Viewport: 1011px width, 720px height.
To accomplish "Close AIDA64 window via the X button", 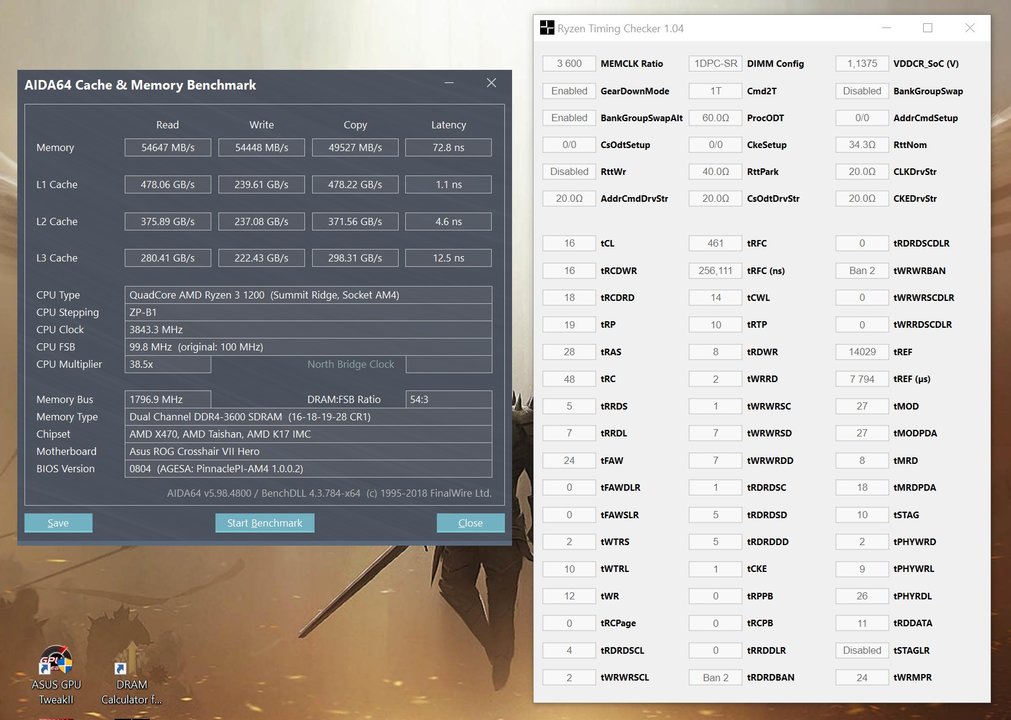I will tap(491, 83).
